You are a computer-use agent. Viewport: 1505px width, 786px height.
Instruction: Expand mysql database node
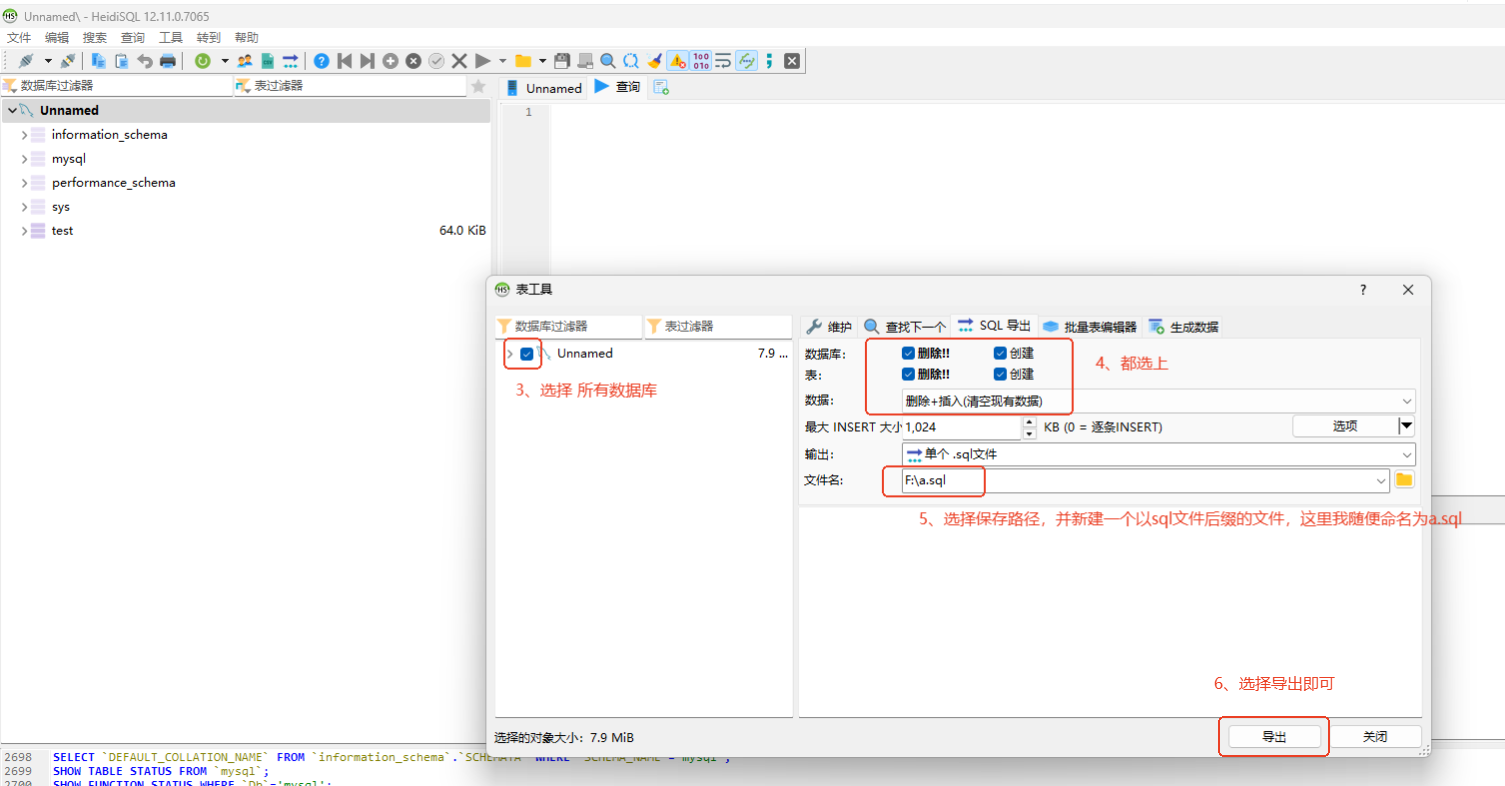pyautogui.click(x=24, y=158)
